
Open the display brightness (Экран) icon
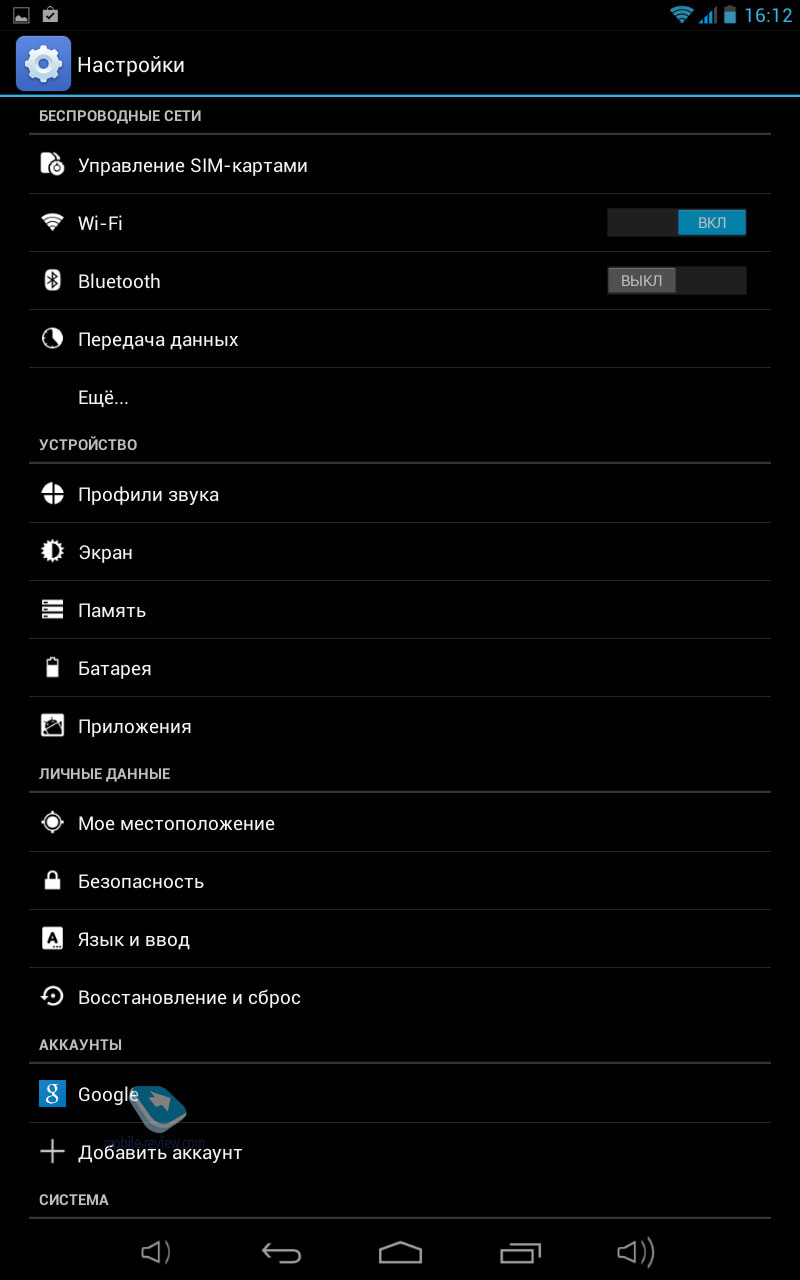coord(52,552)
